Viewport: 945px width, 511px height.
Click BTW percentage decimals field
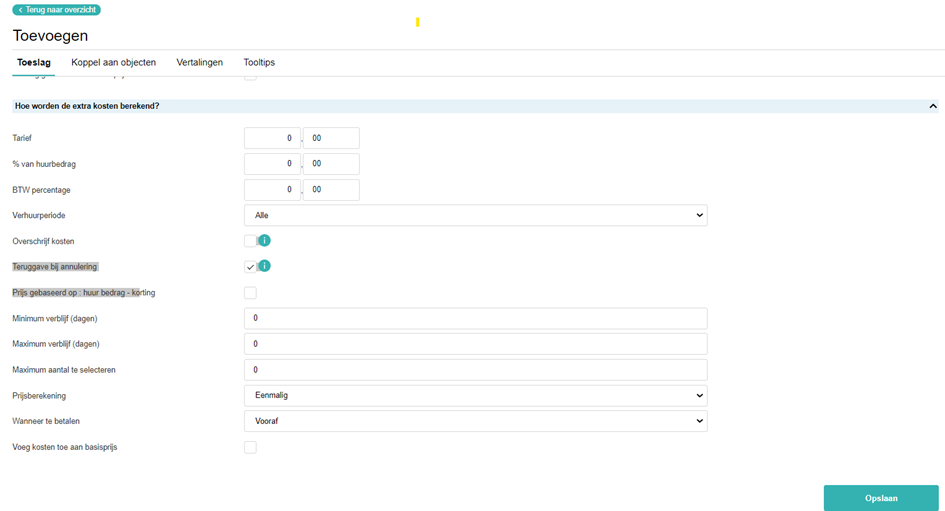point(331,190)
